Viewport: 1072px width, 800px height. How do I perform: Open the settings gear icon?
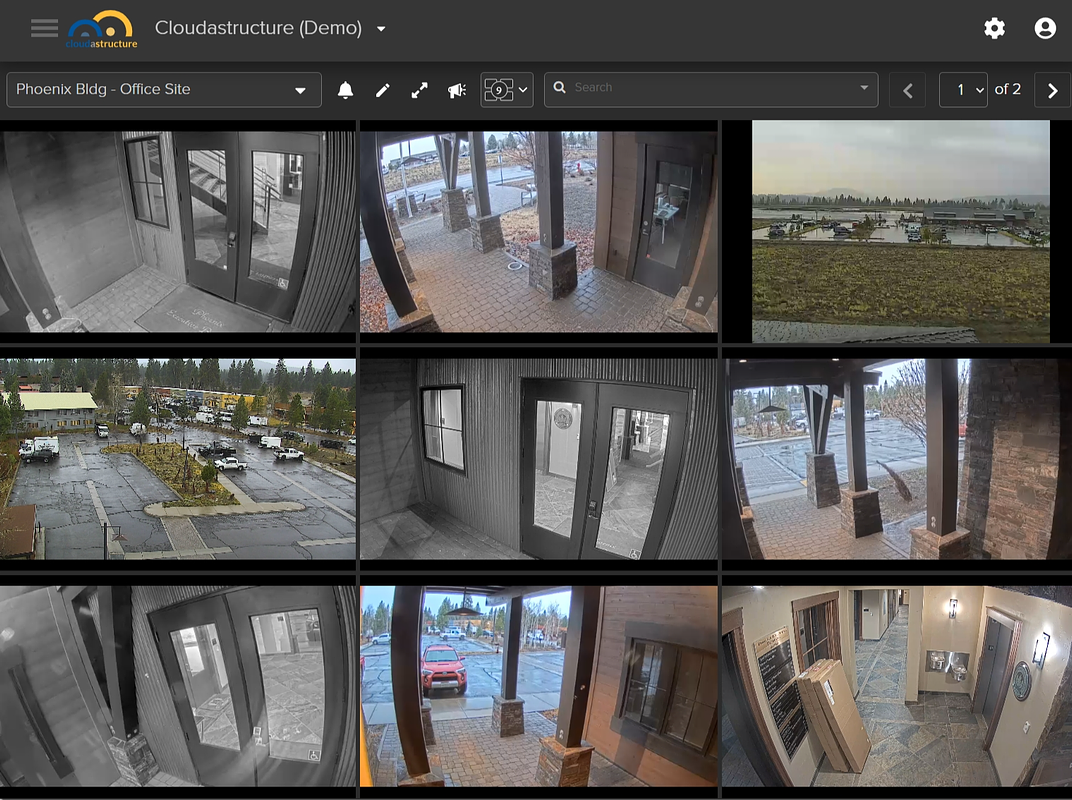(x=994, y=28)
